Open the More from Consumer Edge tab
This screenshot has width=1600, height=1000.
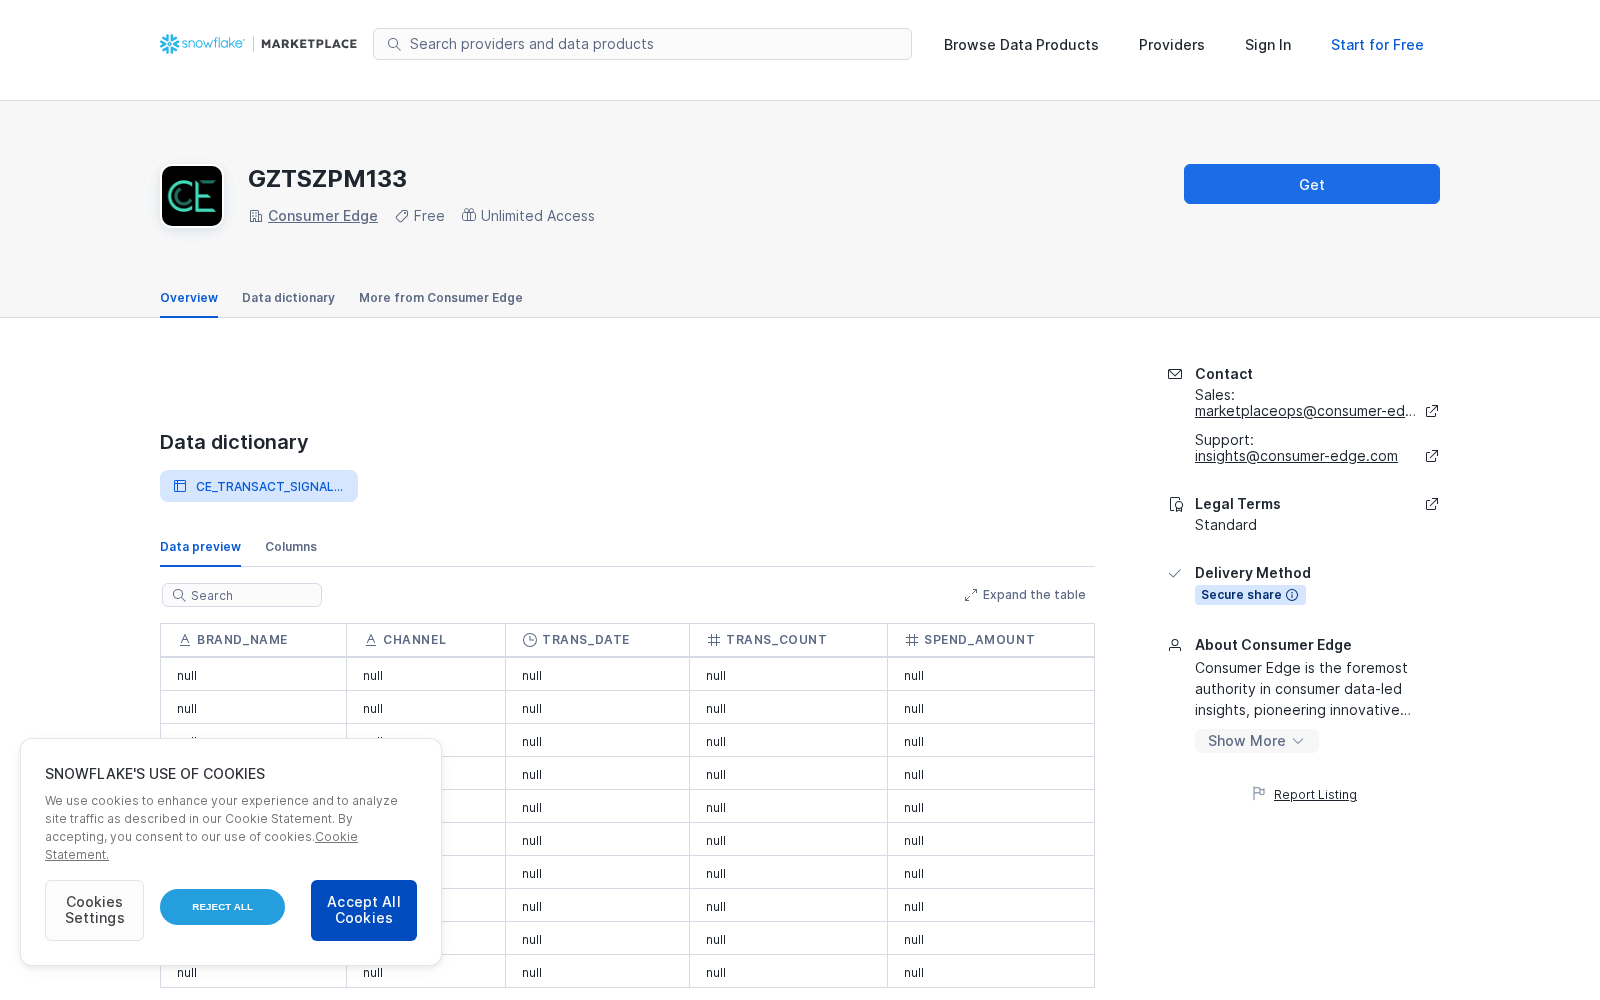[441, 298]
